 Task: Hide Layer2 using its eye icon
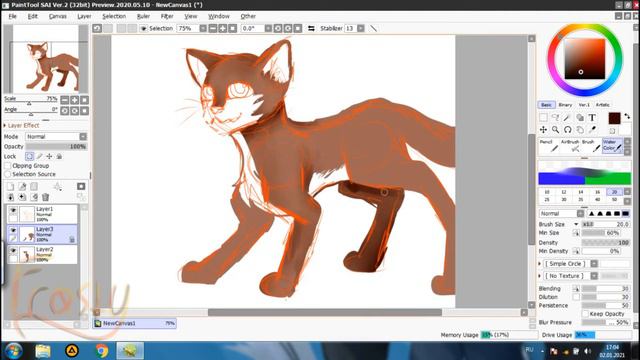tap(13, 251)
